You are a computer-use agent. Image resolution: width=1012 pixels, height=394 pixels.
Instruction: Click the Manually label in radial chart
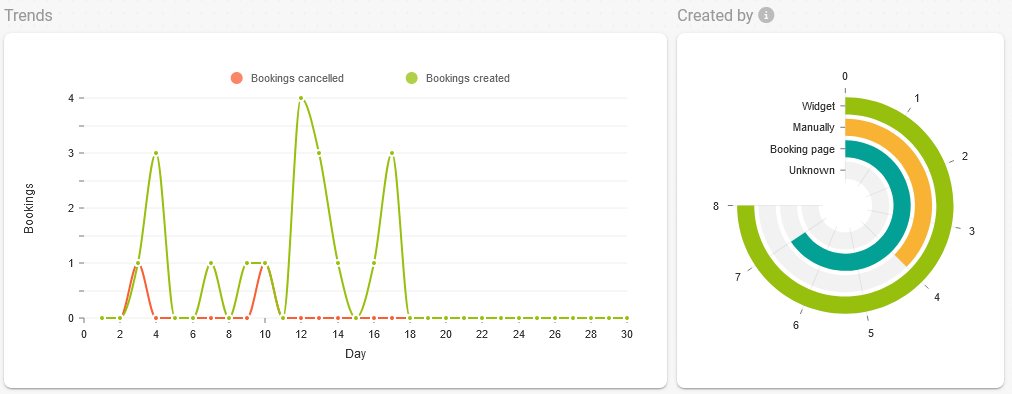point(814,127)
